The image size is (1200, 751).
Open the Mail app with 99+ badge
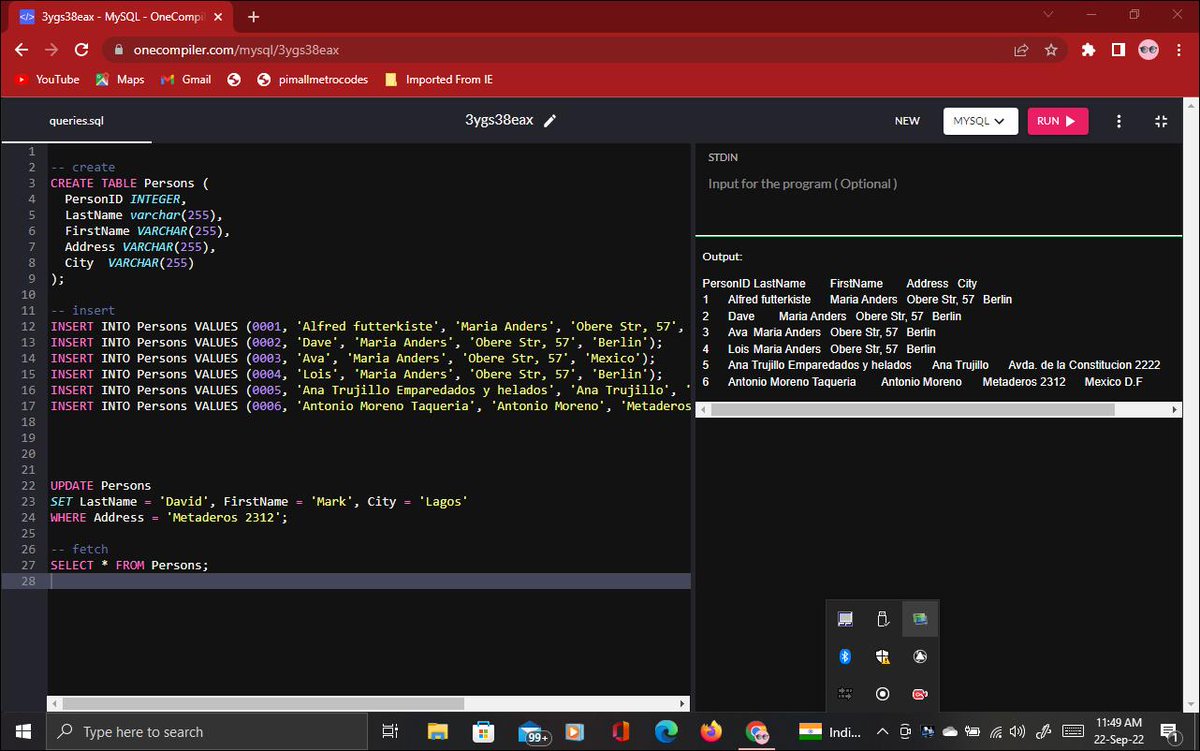coord(533,733)
